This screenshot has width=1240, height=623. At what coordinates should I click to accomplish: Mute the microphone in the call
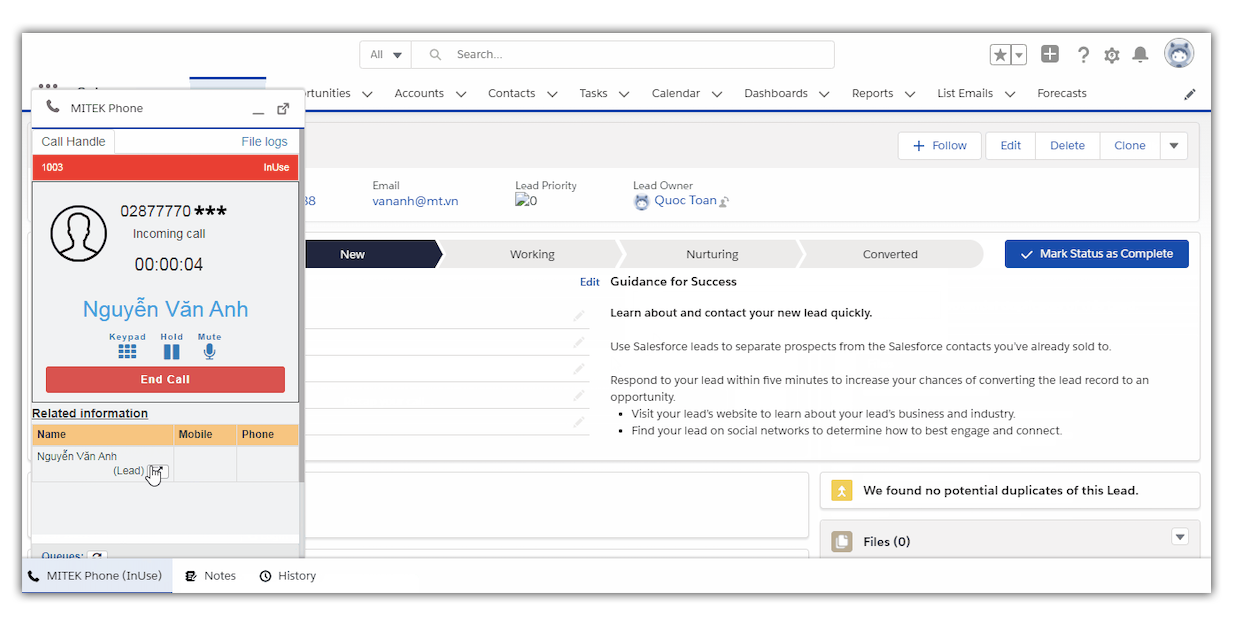point(209,351)
